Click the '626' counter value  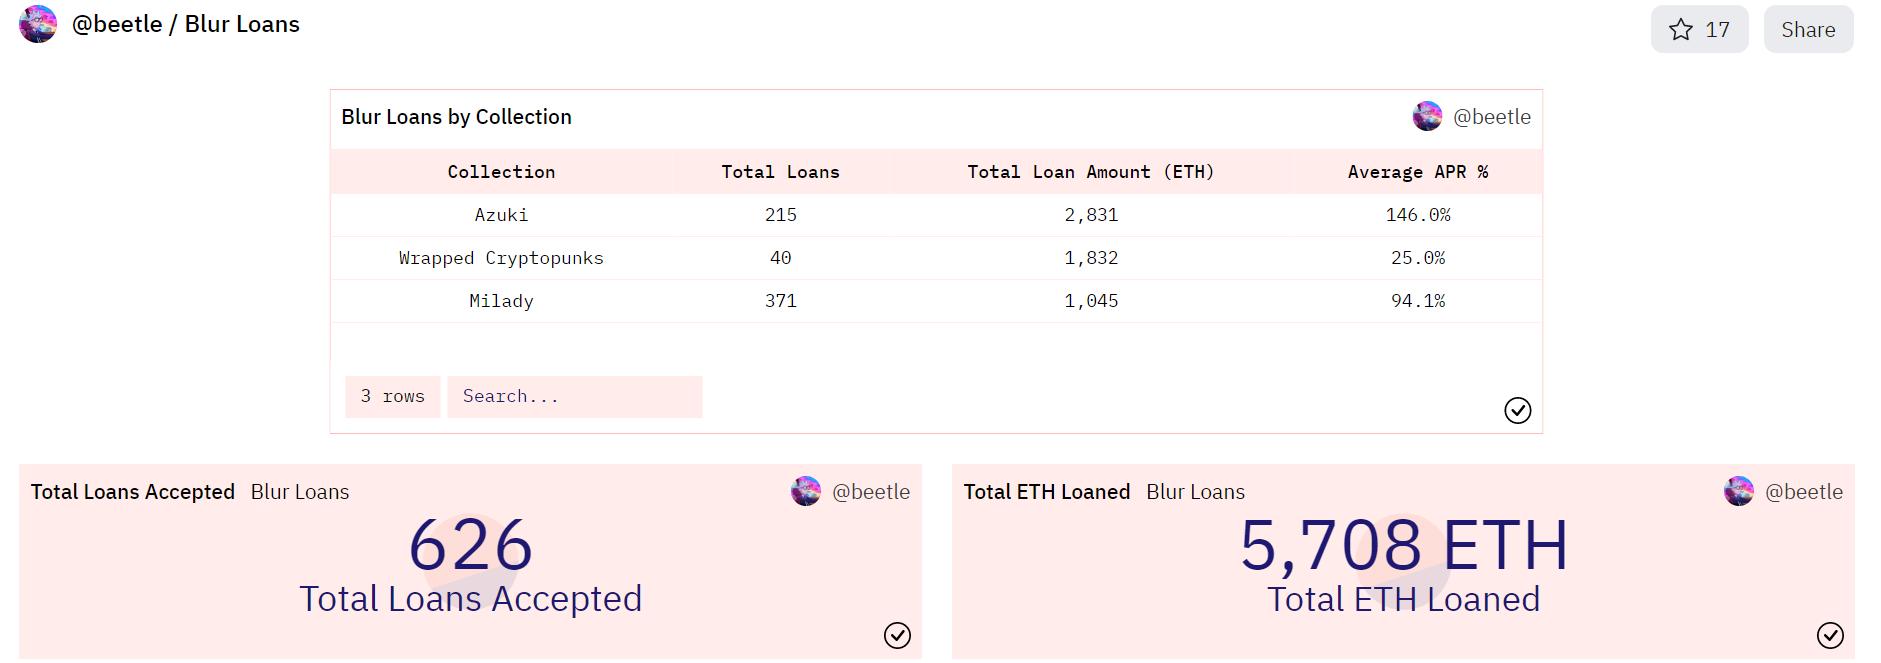coord(470,545)
